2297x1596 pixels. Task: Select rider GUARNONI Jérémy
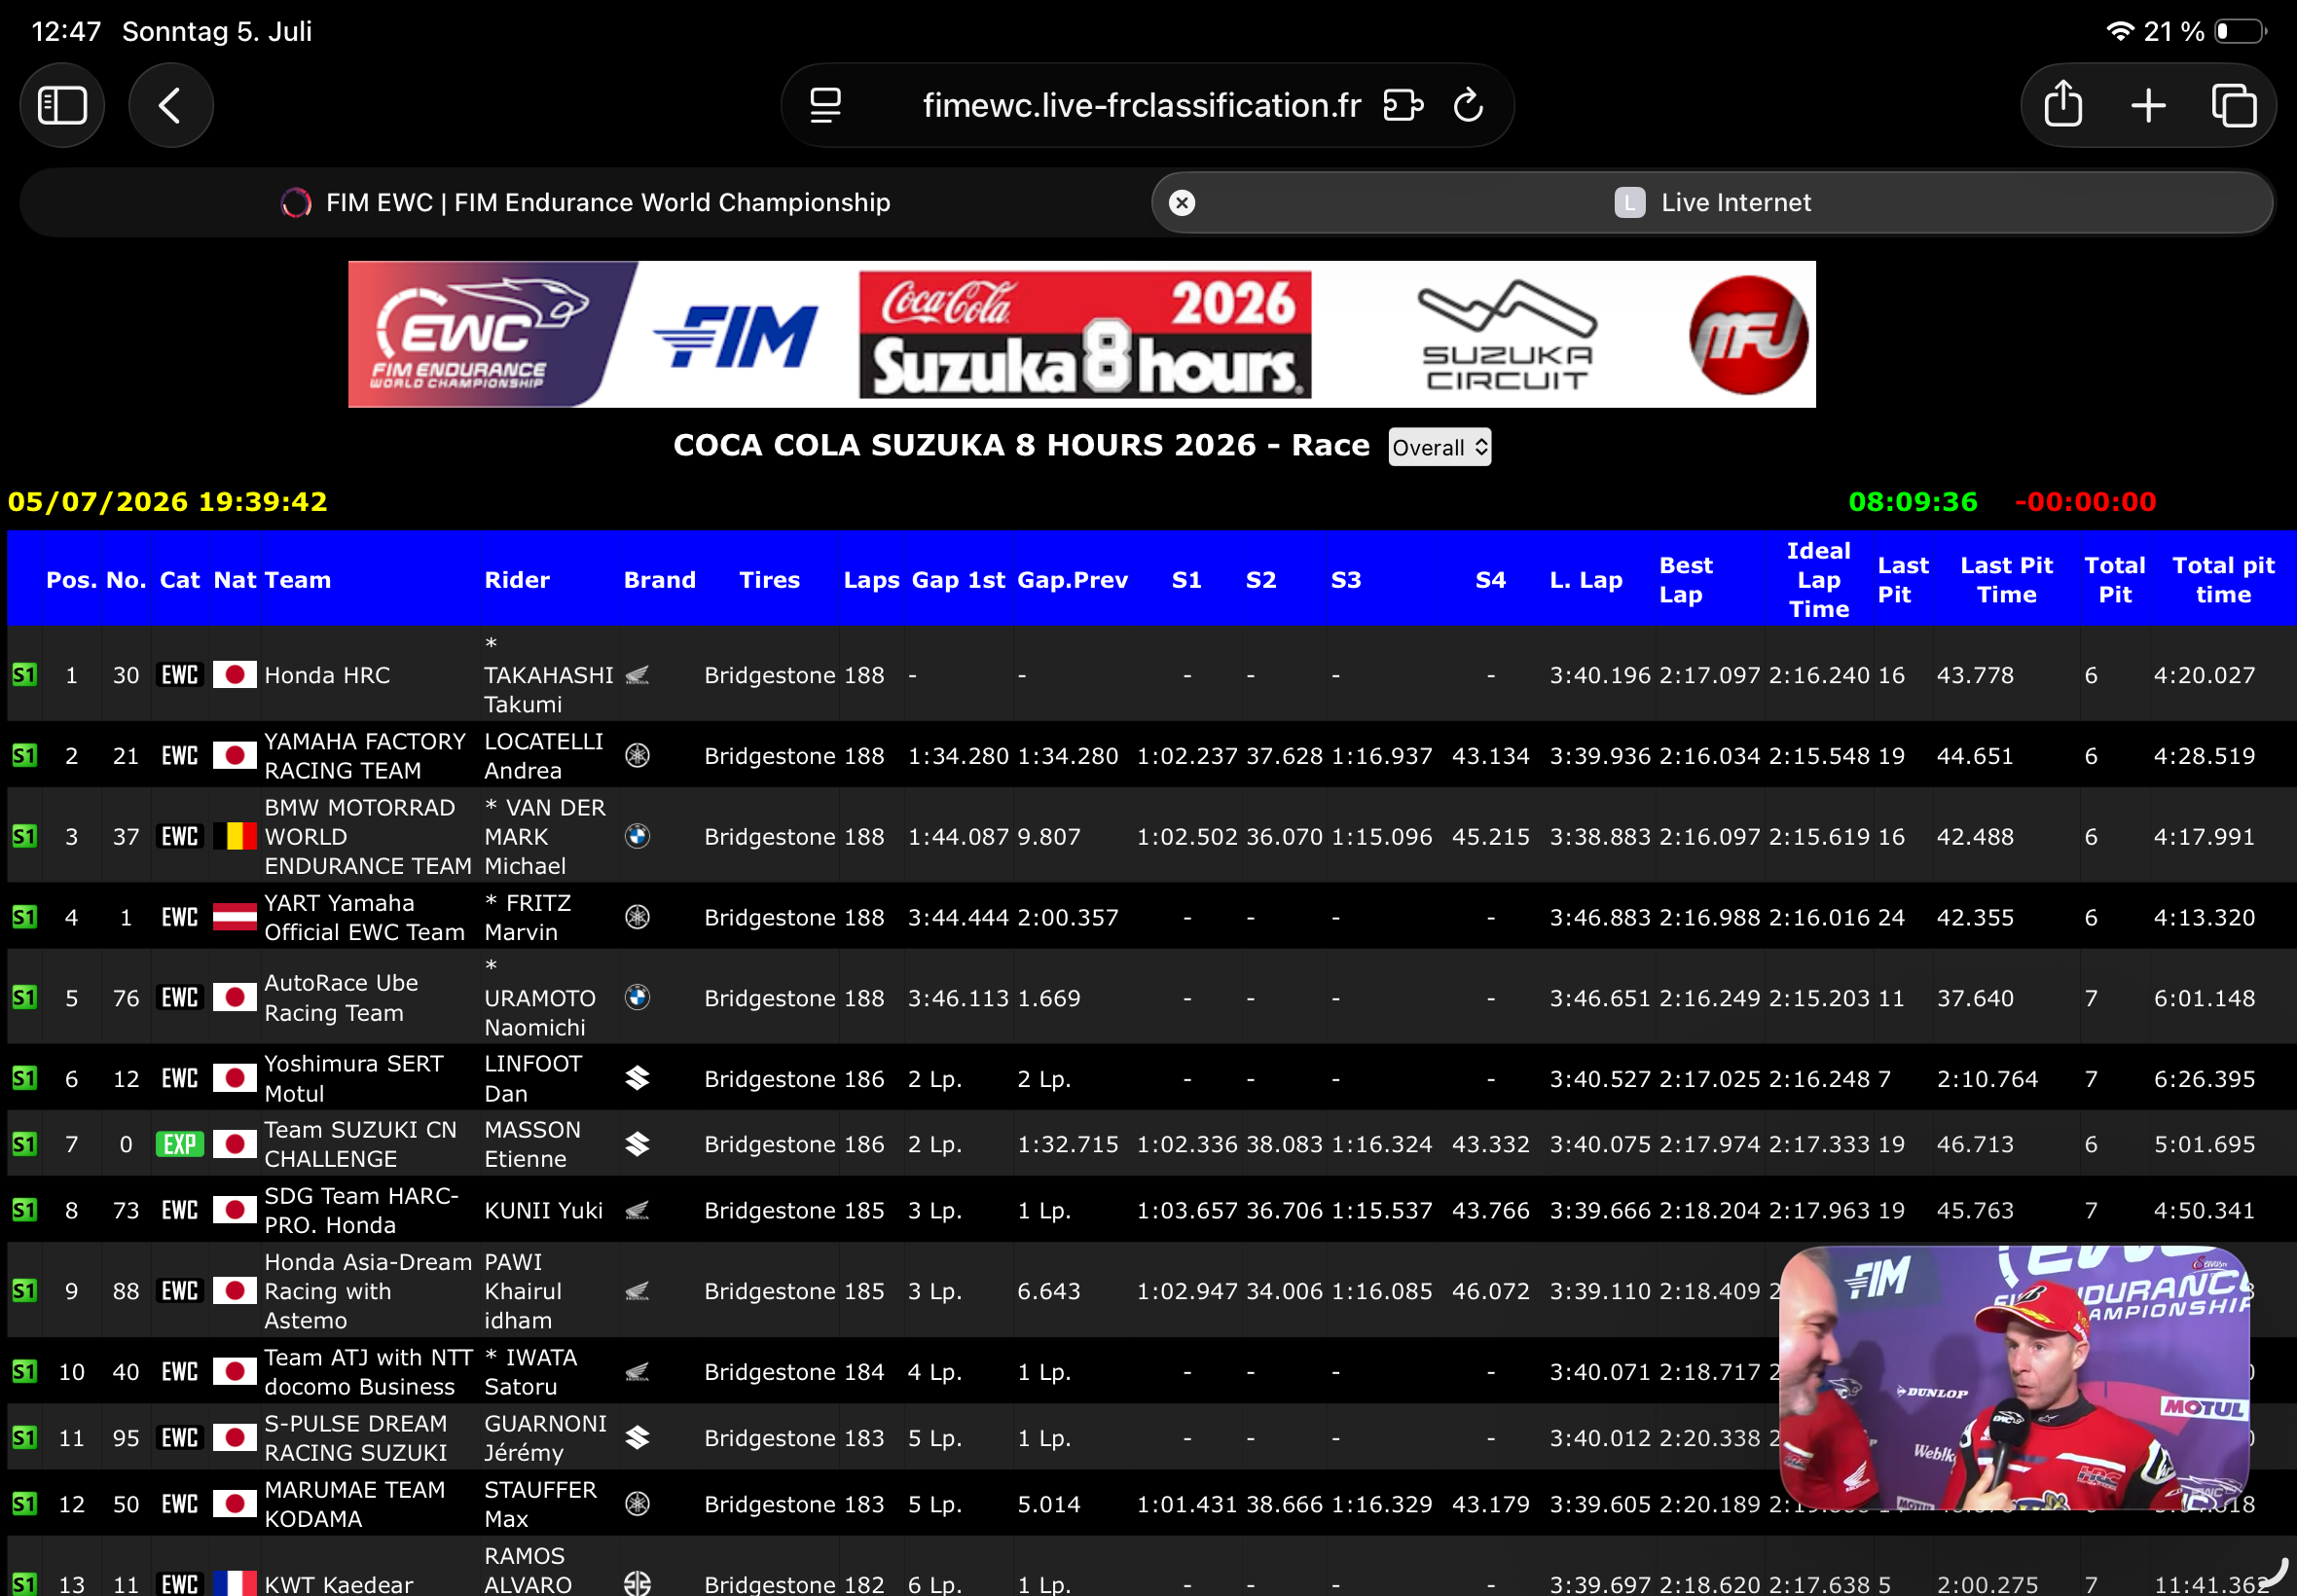tap(545, 1438)
